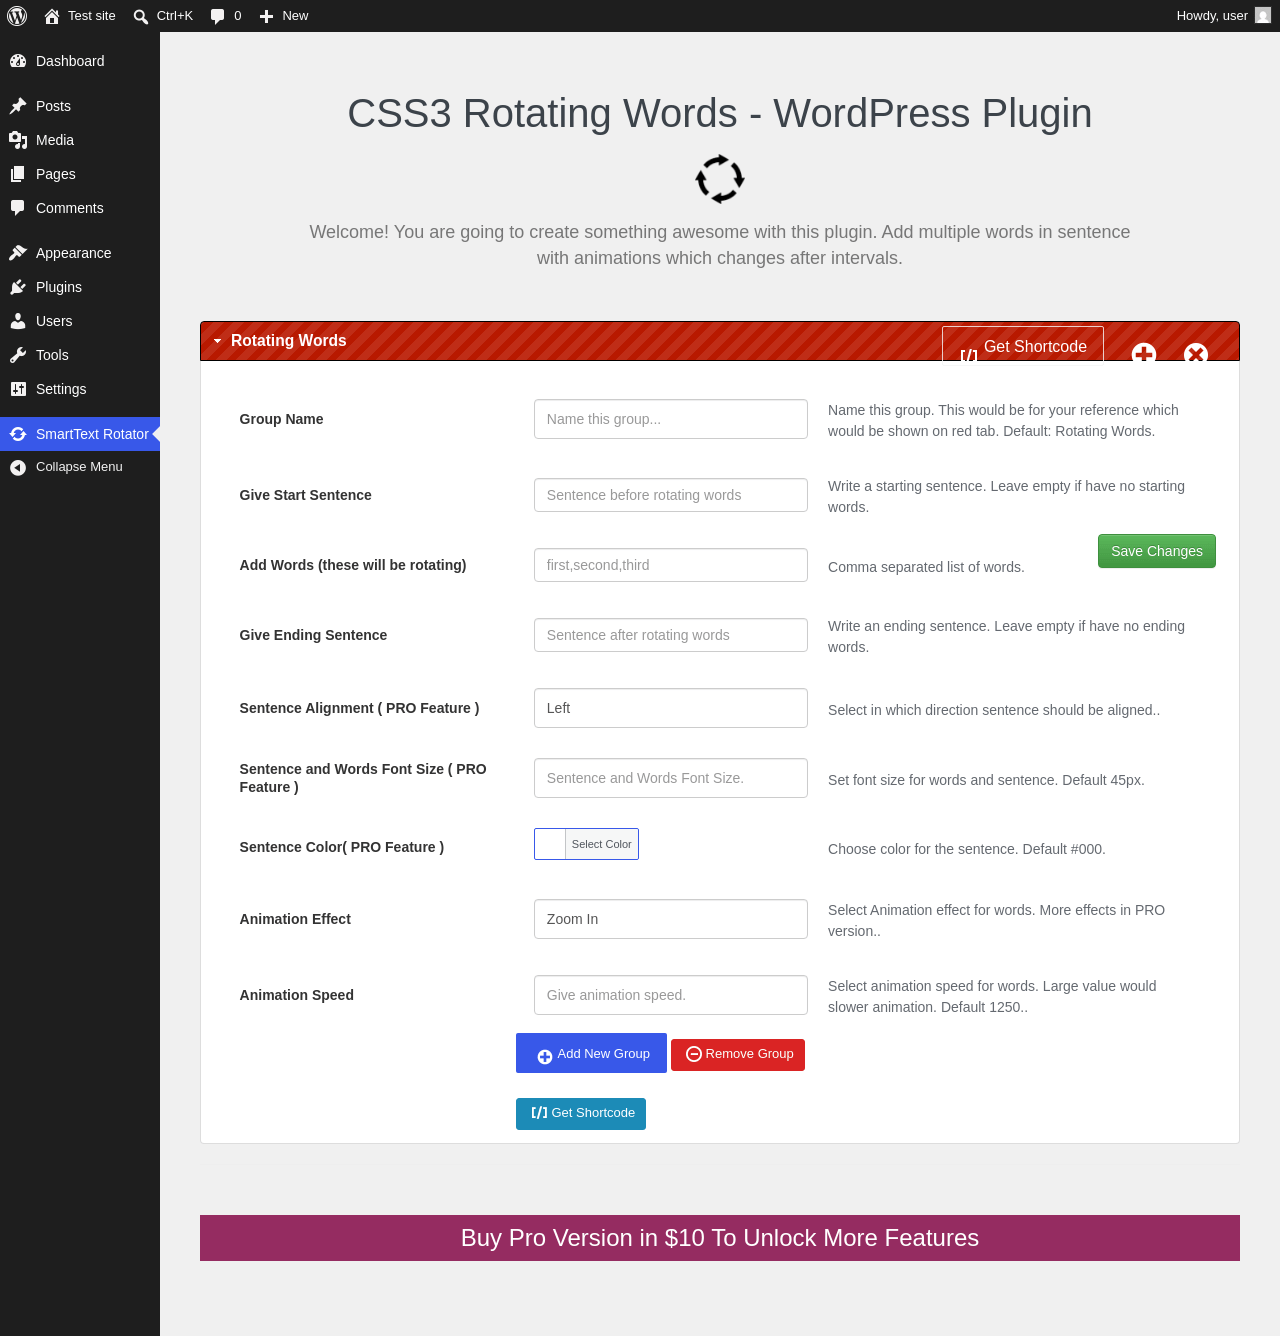The height and width of the screenshot is (1336, 1280).
Task: Click the Appearance paintbrush icon
Action: [18, 253]
